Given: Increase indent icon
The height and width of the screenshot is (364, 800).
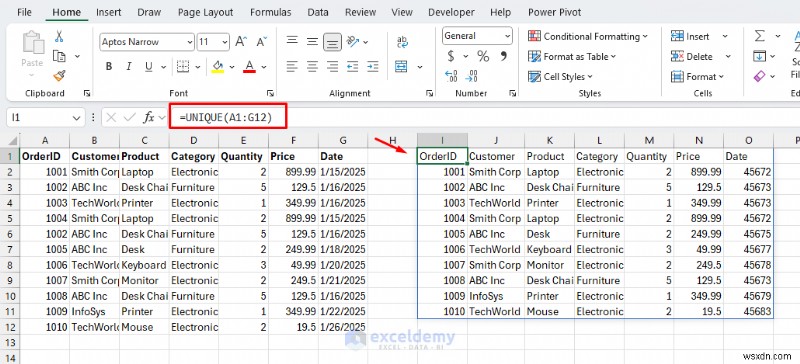Looking at the screenshot, I should tap(372, 66).
